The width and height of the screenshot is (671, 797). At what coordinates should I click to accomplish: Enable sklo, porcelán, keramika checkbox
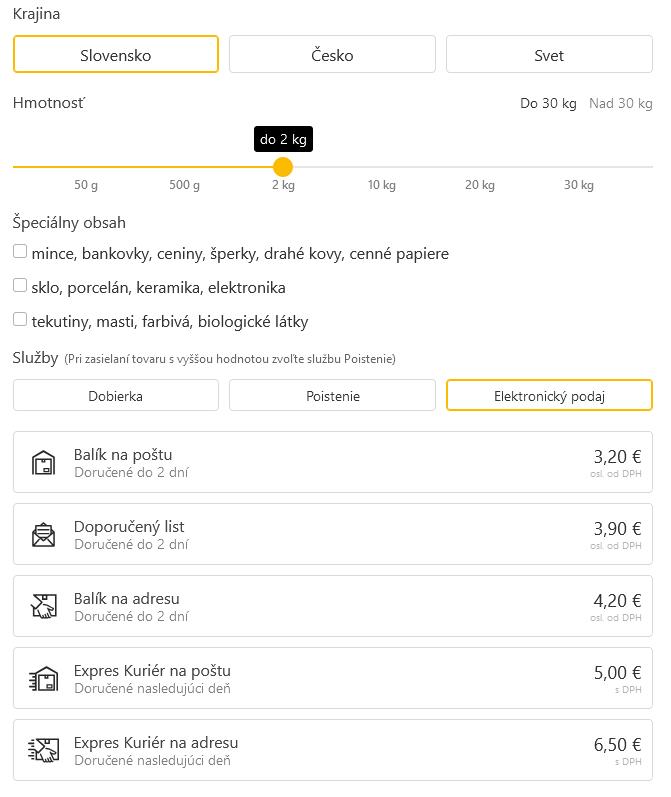coord(20,286)
